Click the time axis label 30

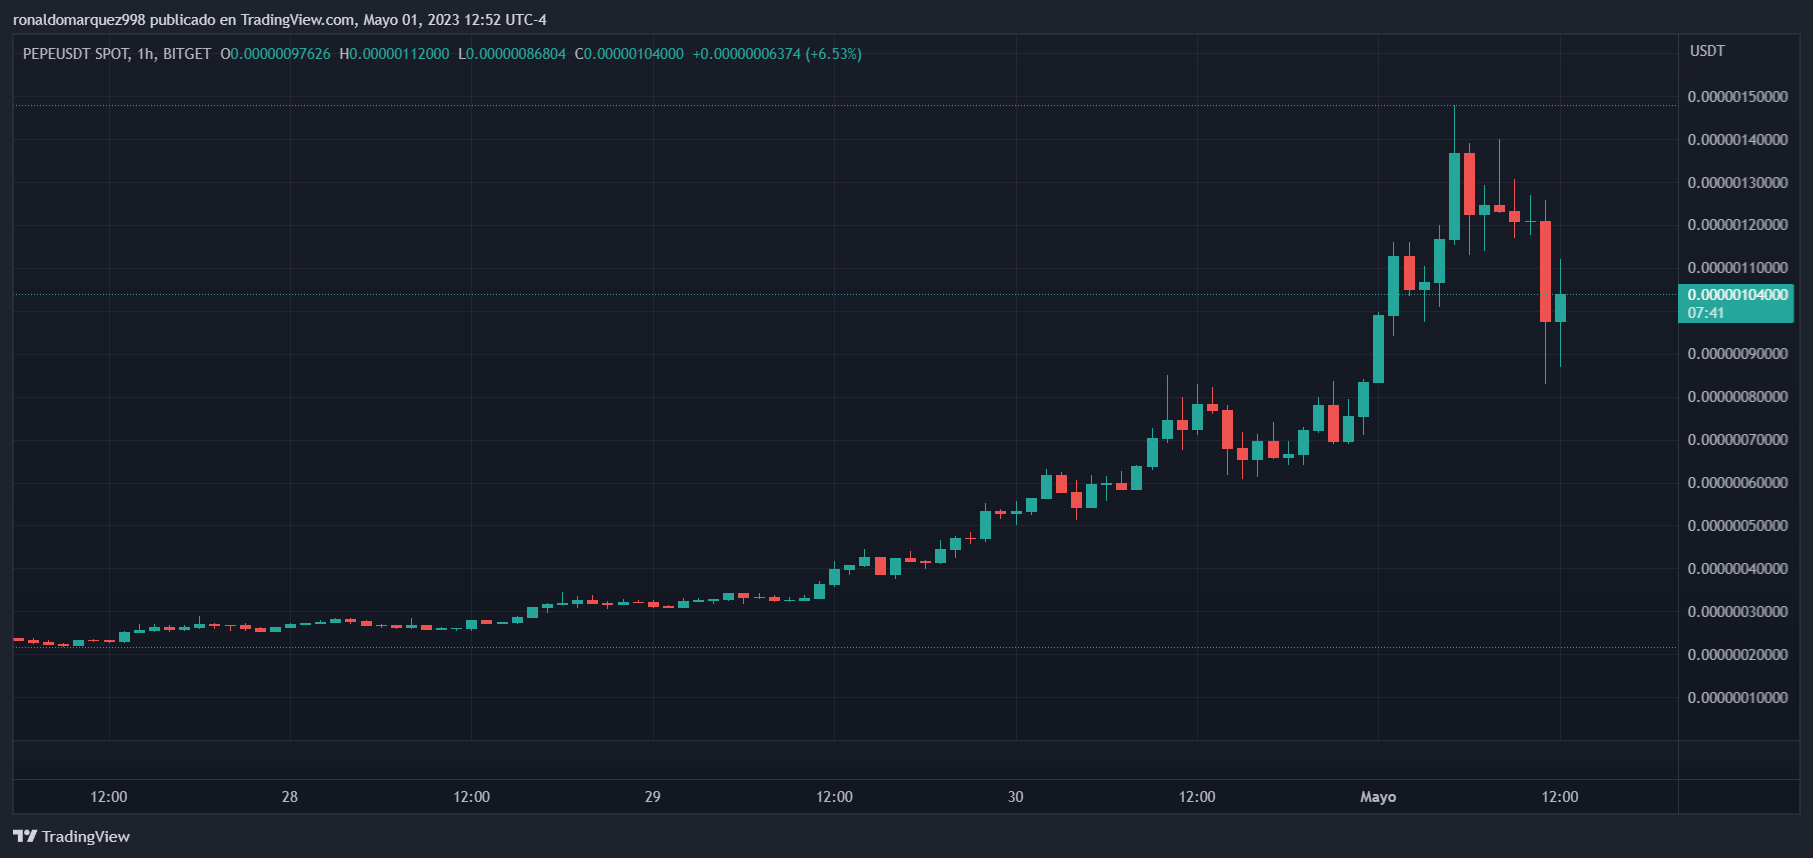[1016, 797]
